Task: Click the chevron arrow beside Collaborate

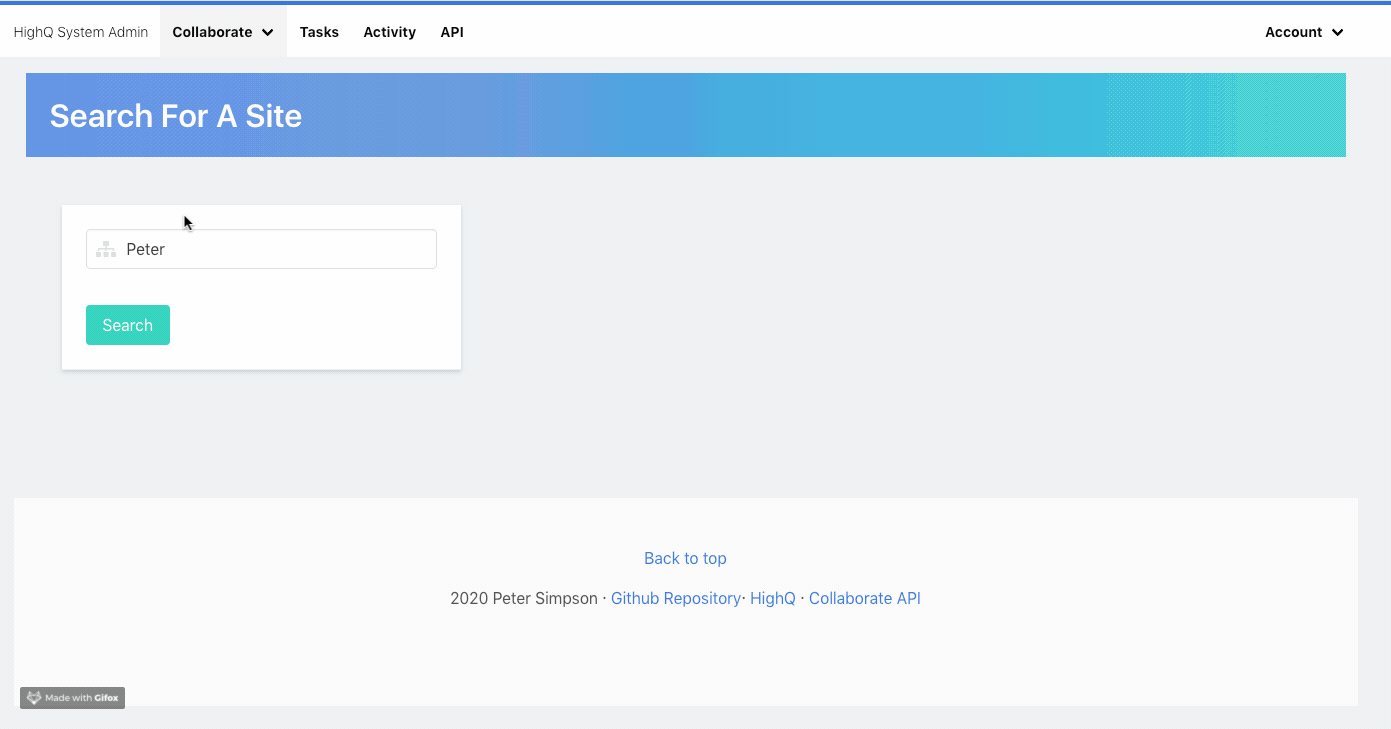Action: [268, 32]
